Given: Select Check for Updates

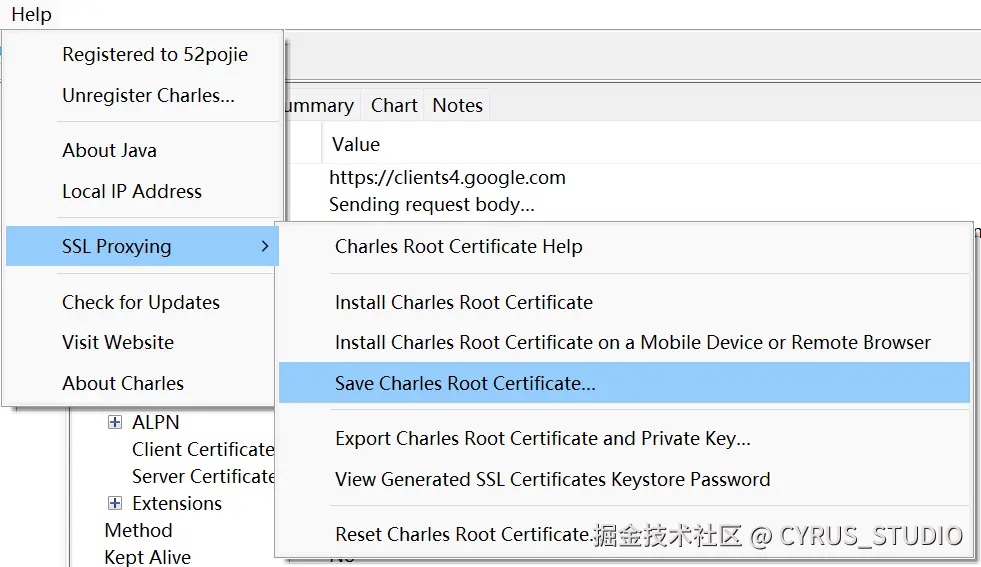Looking at the screenshot, I should (x=141, y=302).
